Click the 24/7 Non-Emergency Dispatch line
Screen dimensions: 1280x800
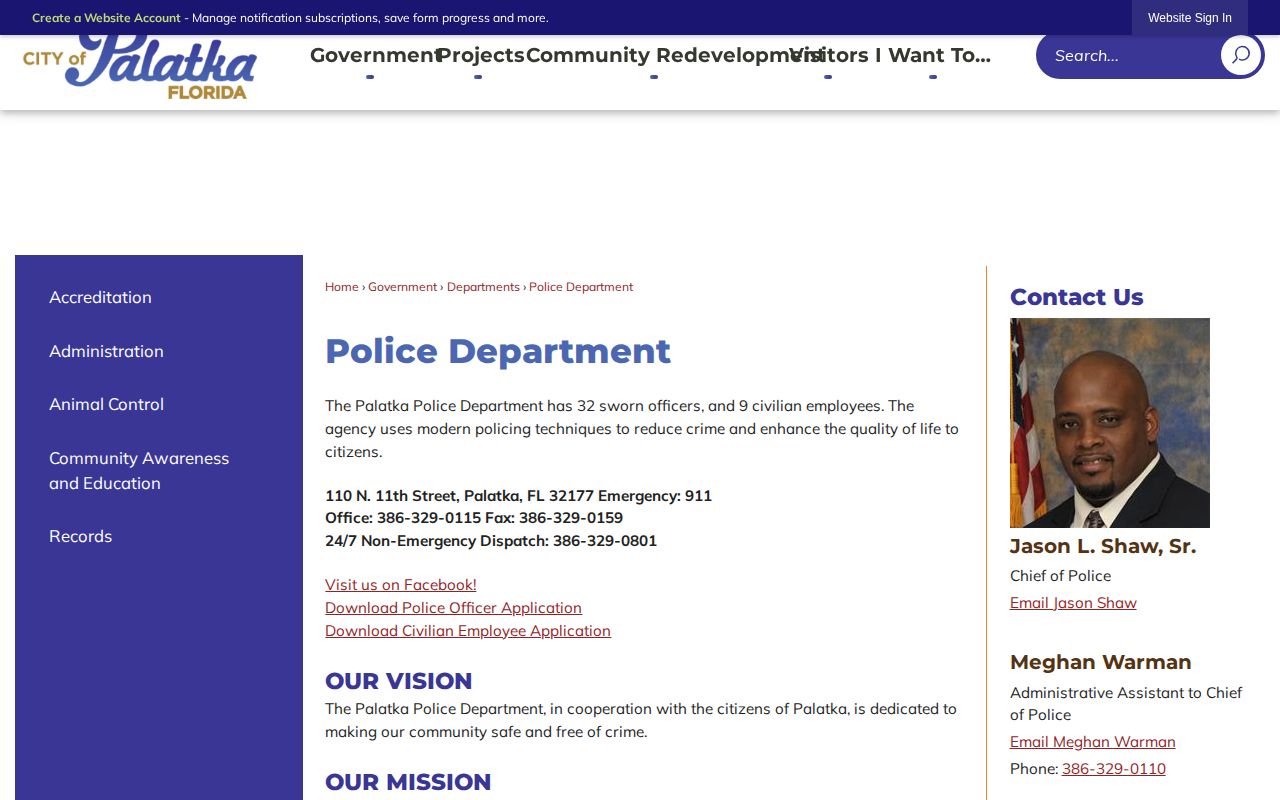[x=491, y=541]
